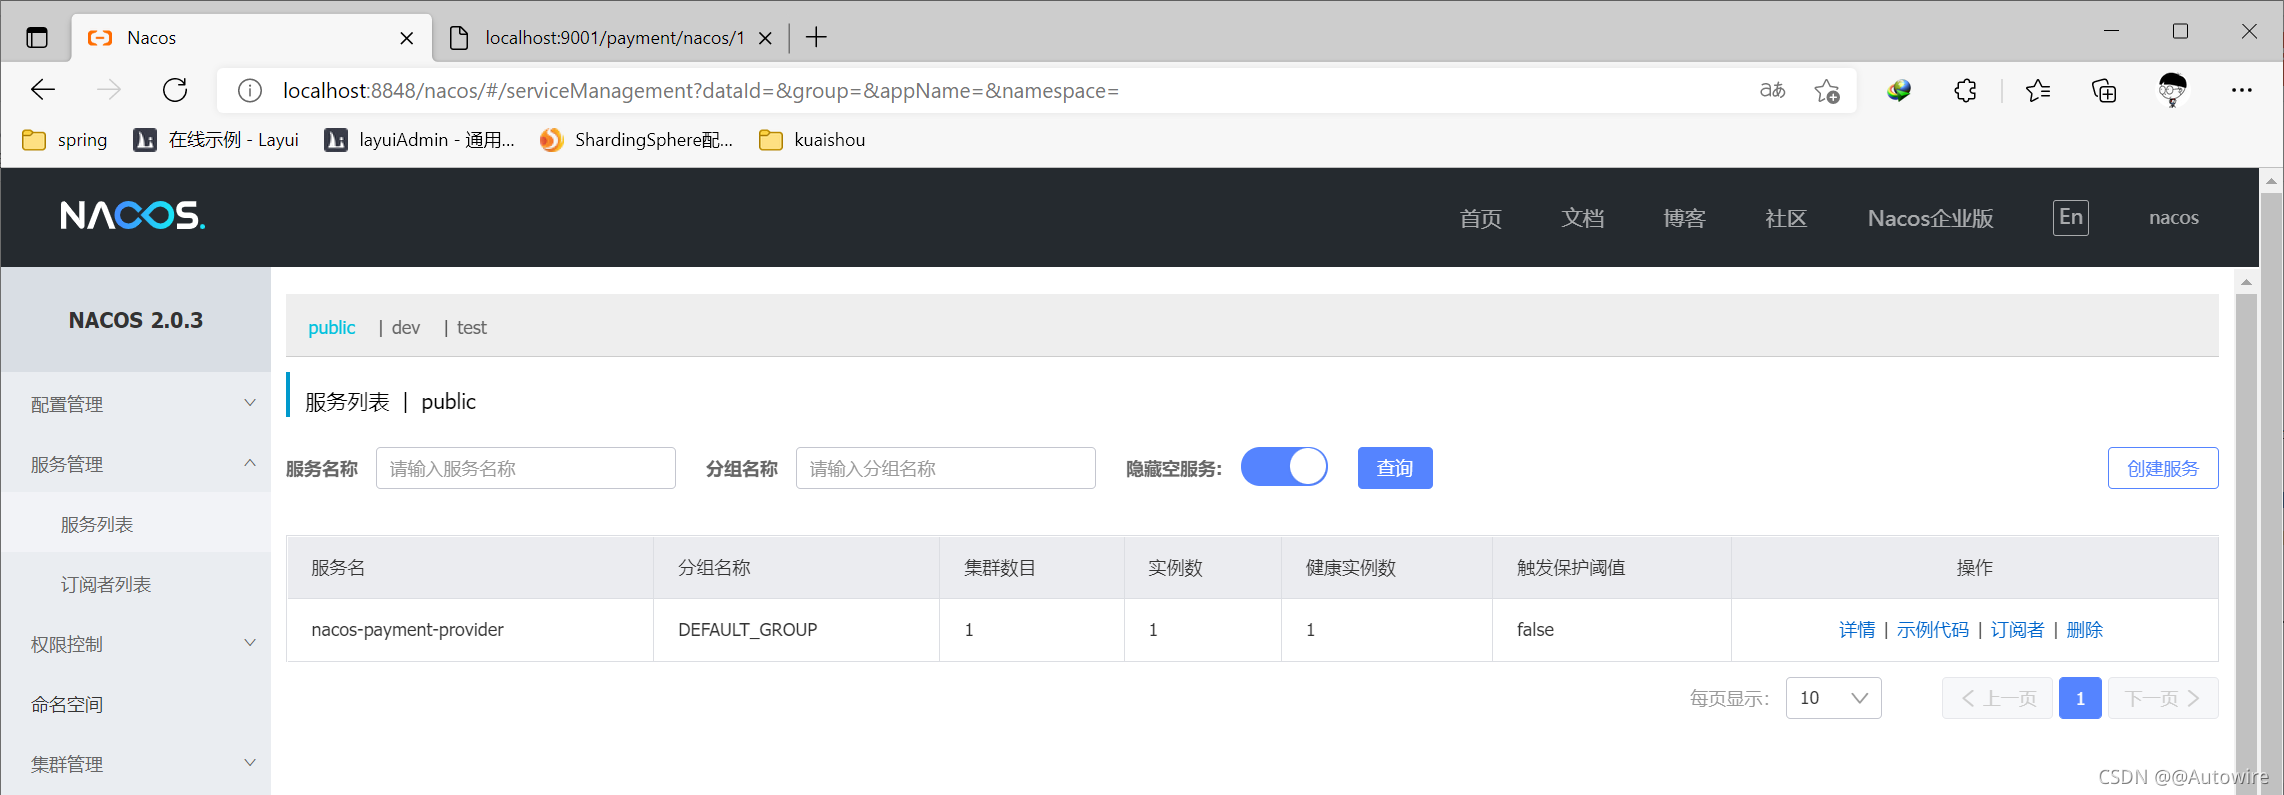Click the browser back arrow
Screen dimensions: 2284x795
[43, 90]
